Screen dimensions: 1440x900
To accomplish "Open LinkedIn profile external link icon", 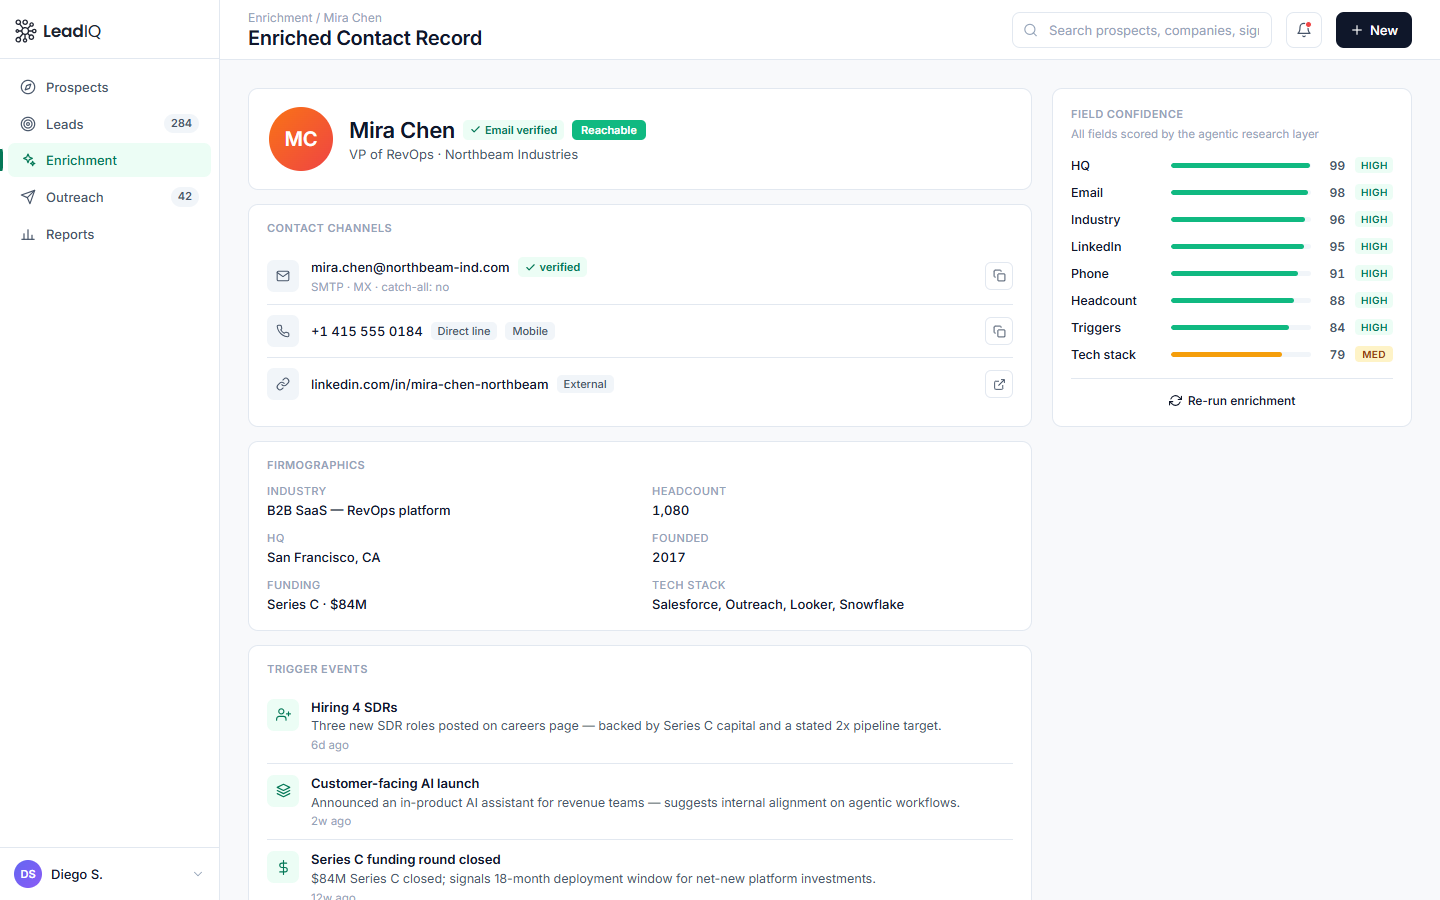I will point(999,384).
